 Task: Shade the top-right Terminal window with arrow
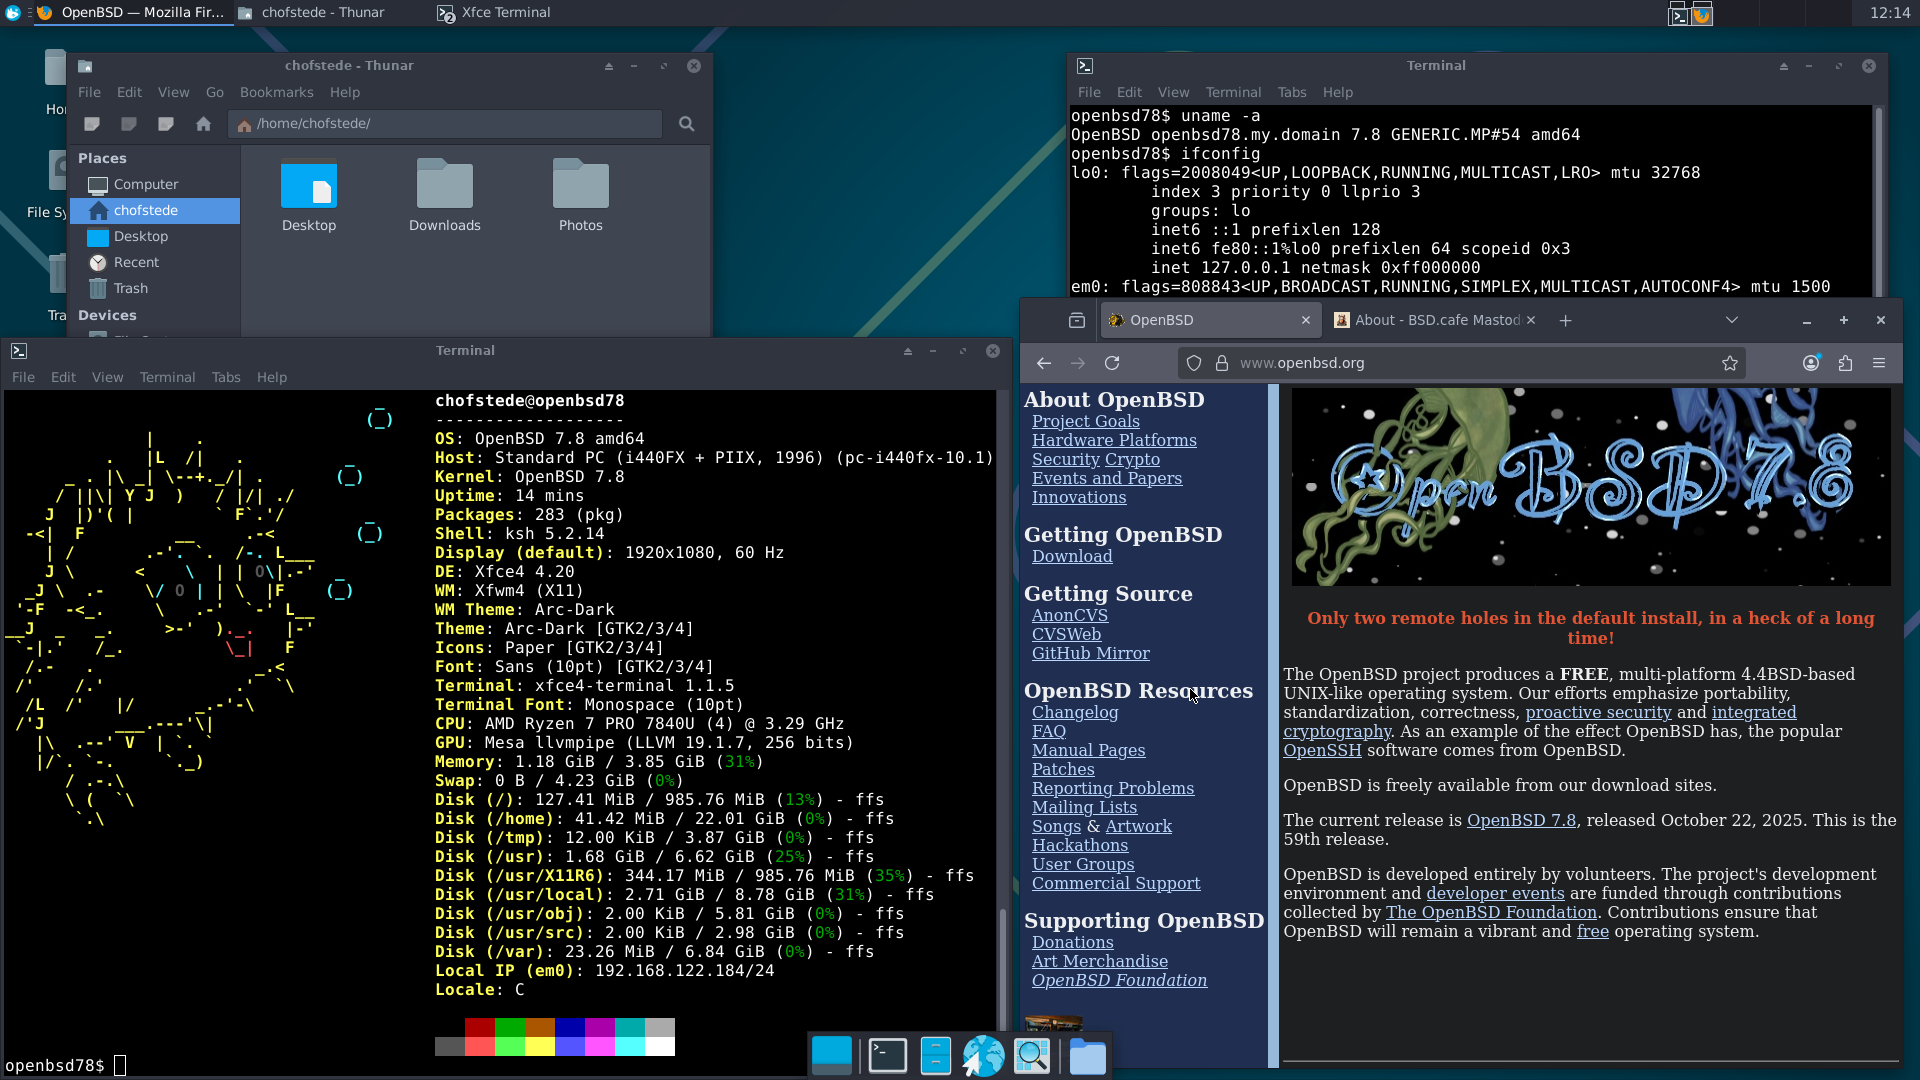pos(1783,66)
